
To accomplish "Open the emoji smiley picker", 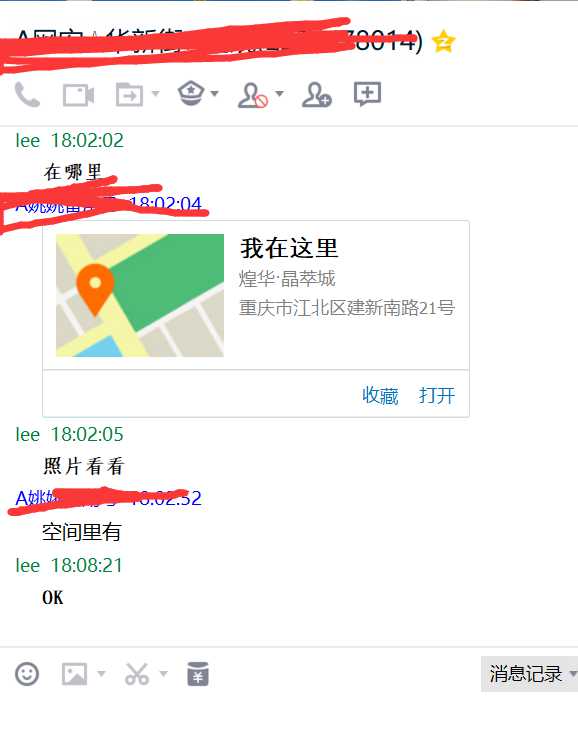I will (x=27, y=673).
